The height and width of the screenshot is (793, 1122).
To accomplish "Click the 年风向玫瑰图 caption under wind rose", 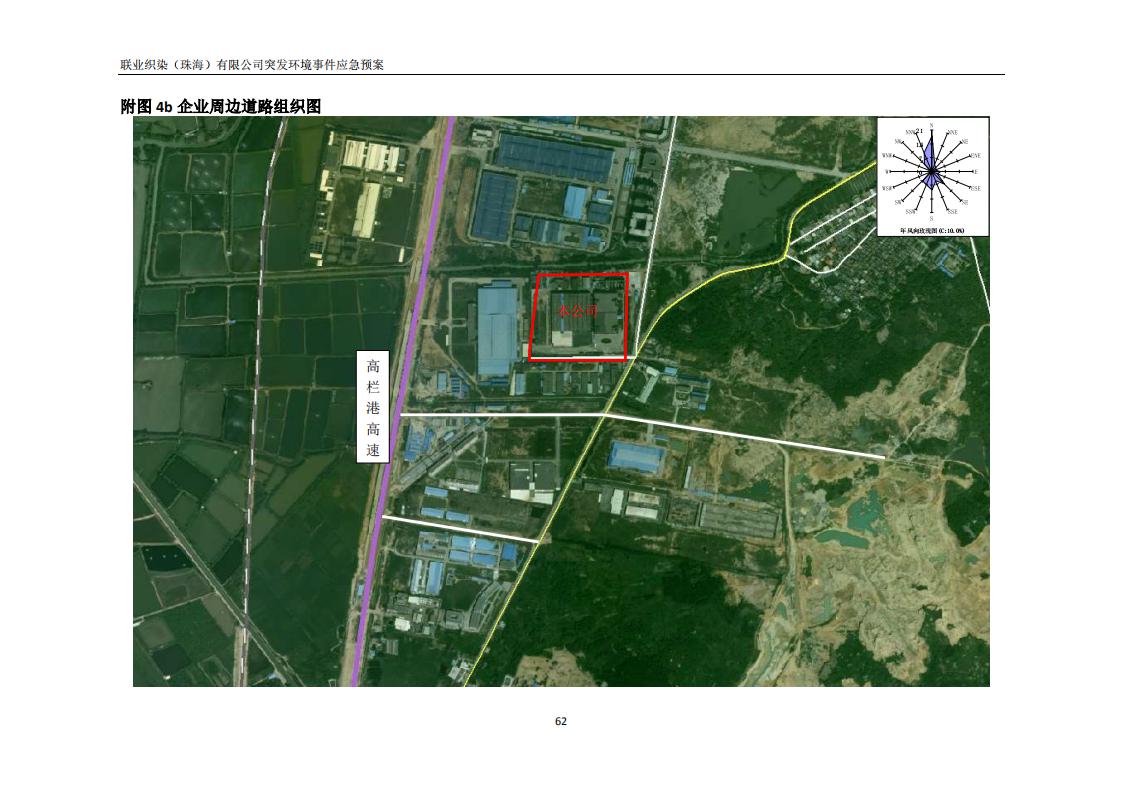I will 932,230.
